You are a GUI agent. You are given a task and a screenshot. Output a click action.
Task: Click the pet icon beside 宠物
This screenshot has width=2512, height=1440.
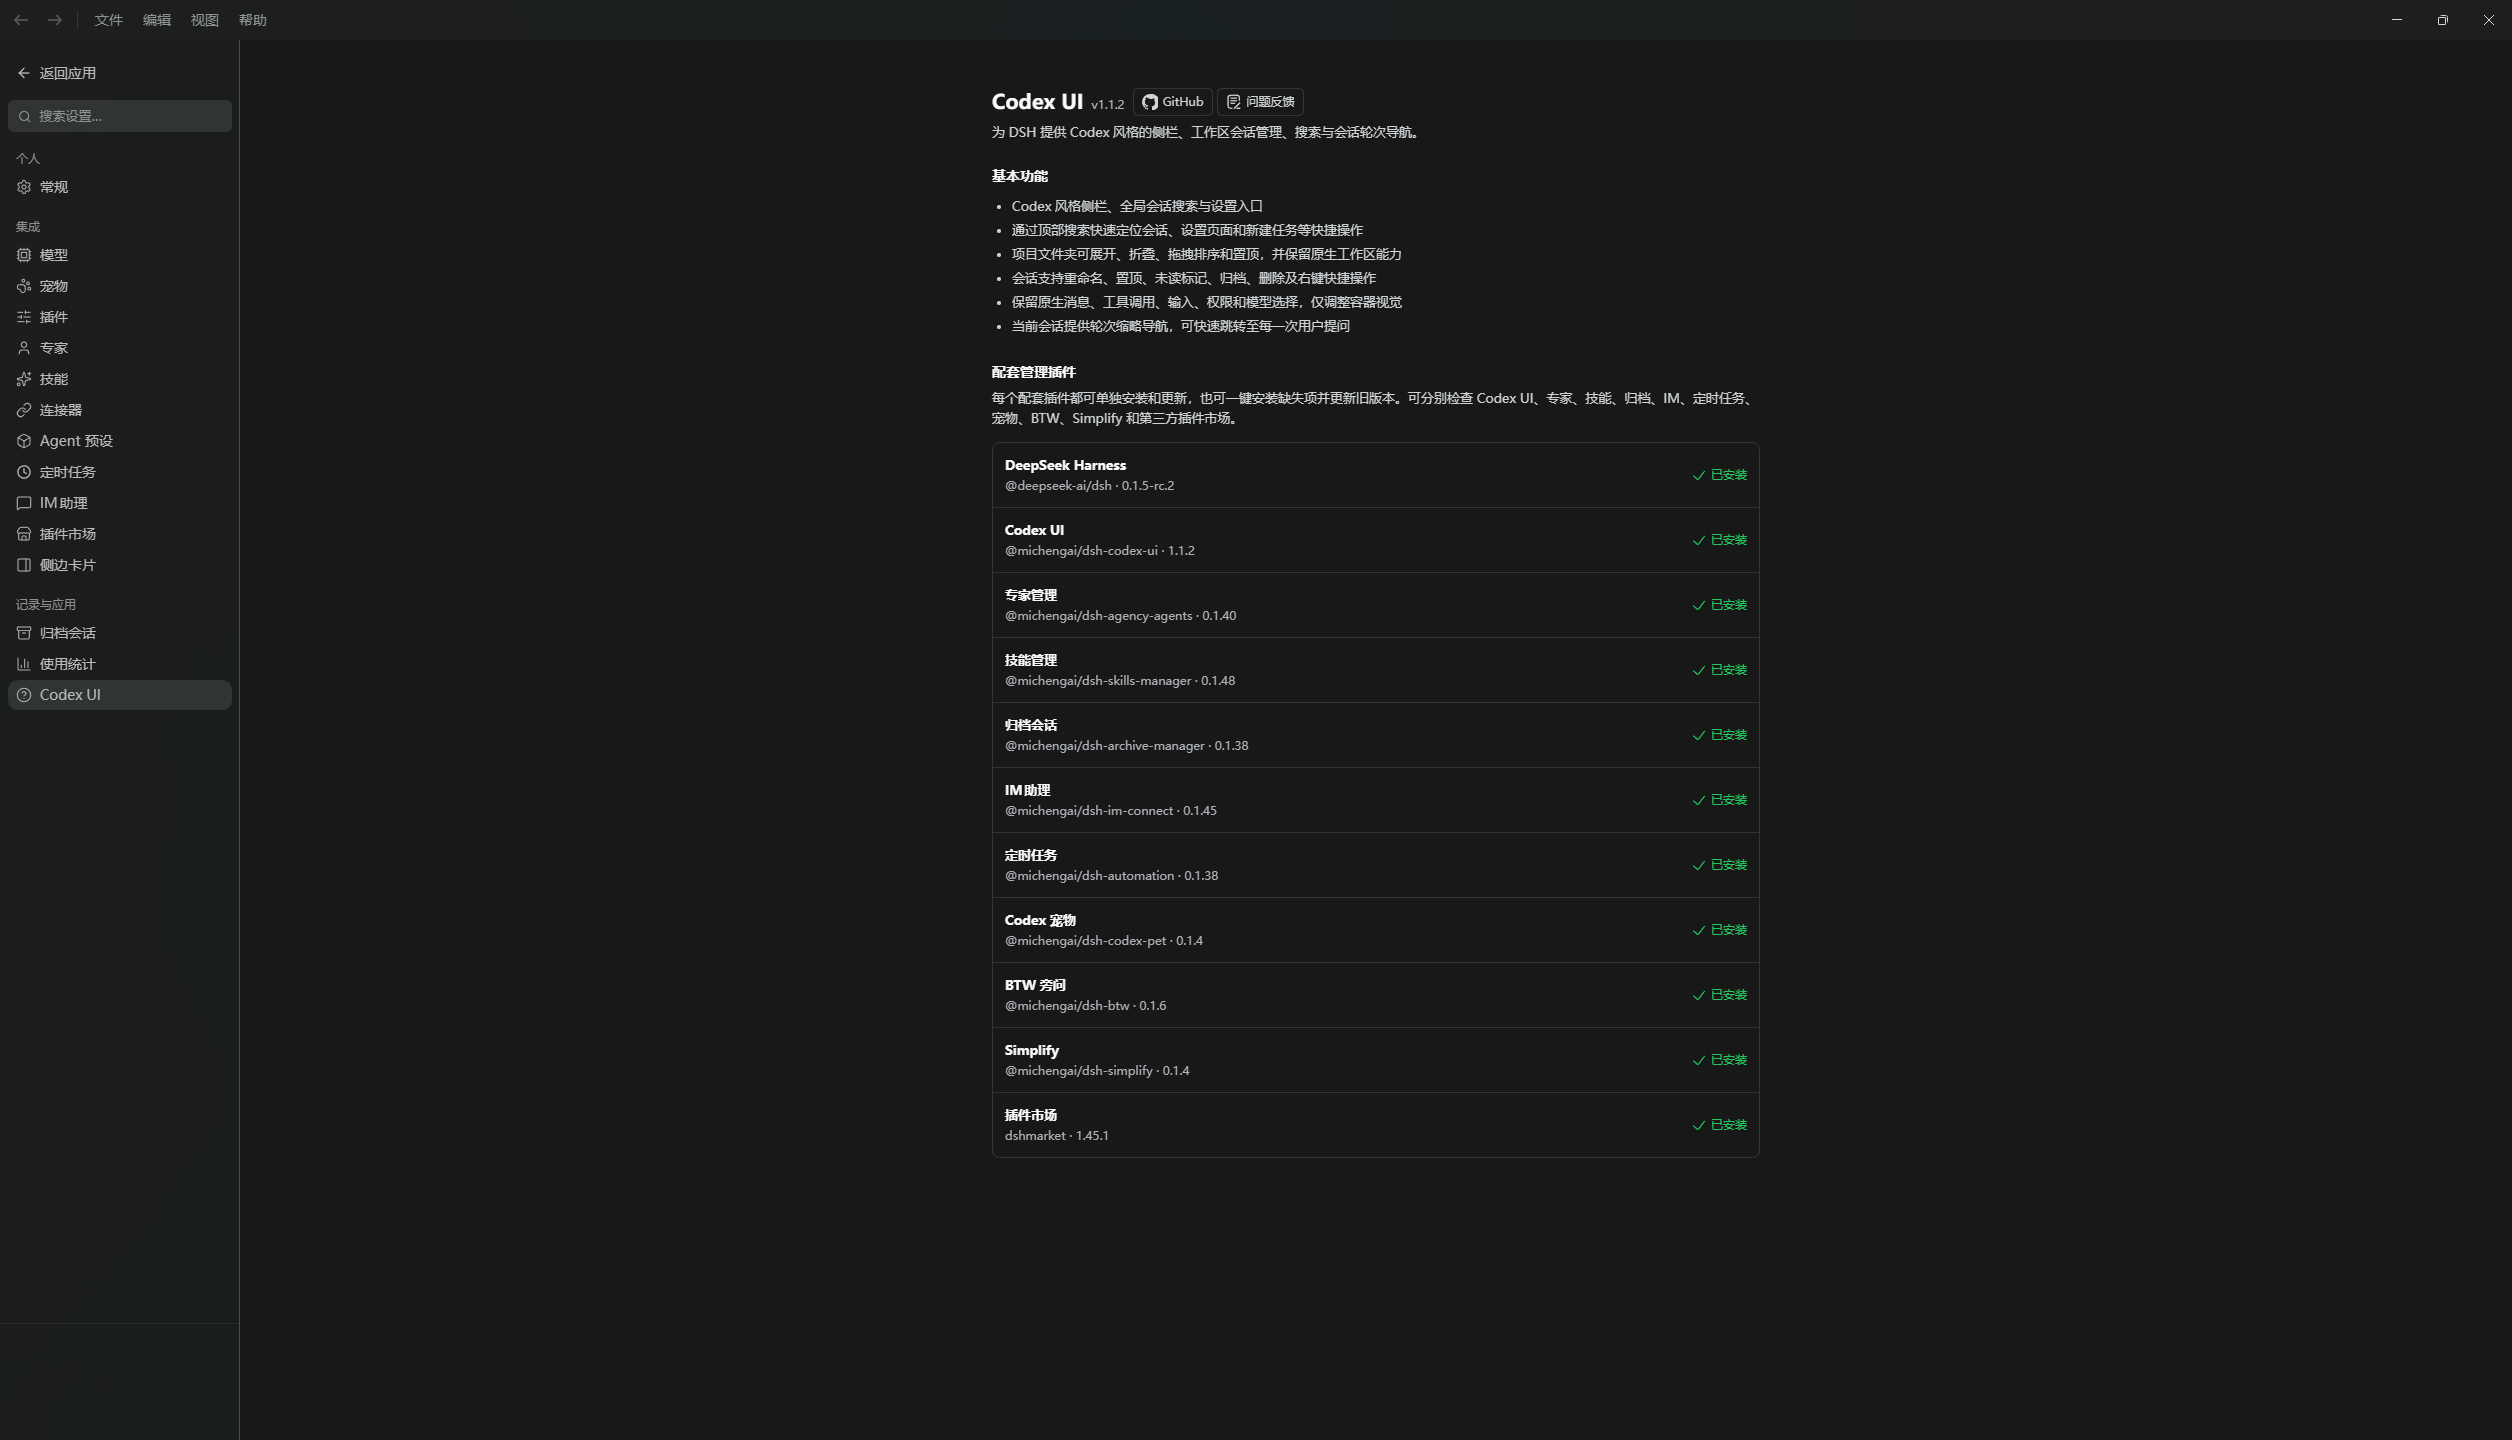24,286
